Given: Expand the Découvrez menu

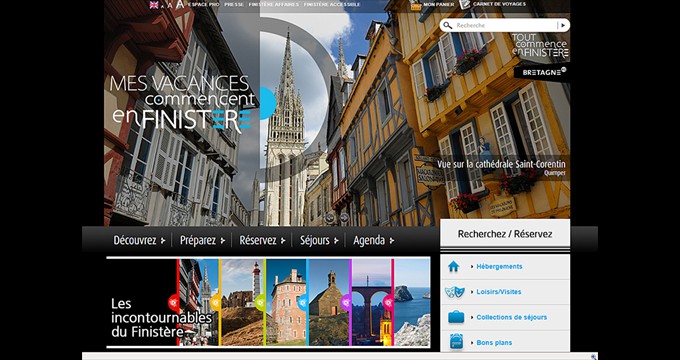Looking at the screenshot, I should point(139,240).
